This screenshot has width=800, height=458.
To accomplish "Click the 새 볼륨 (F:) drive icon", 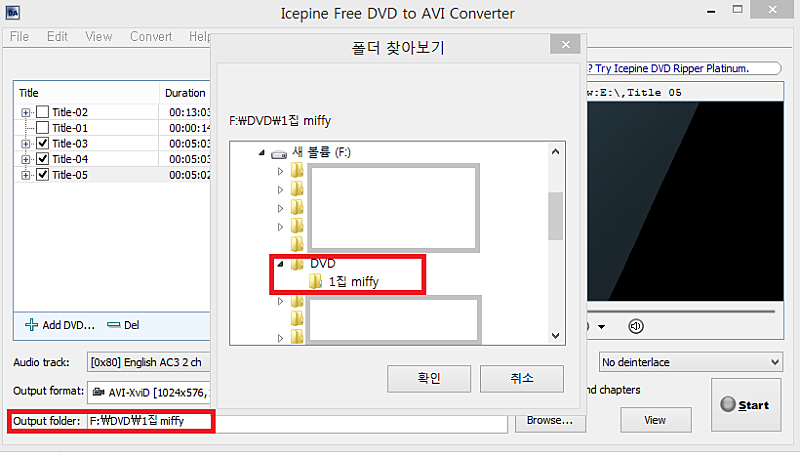I will [x=279, y=153].
